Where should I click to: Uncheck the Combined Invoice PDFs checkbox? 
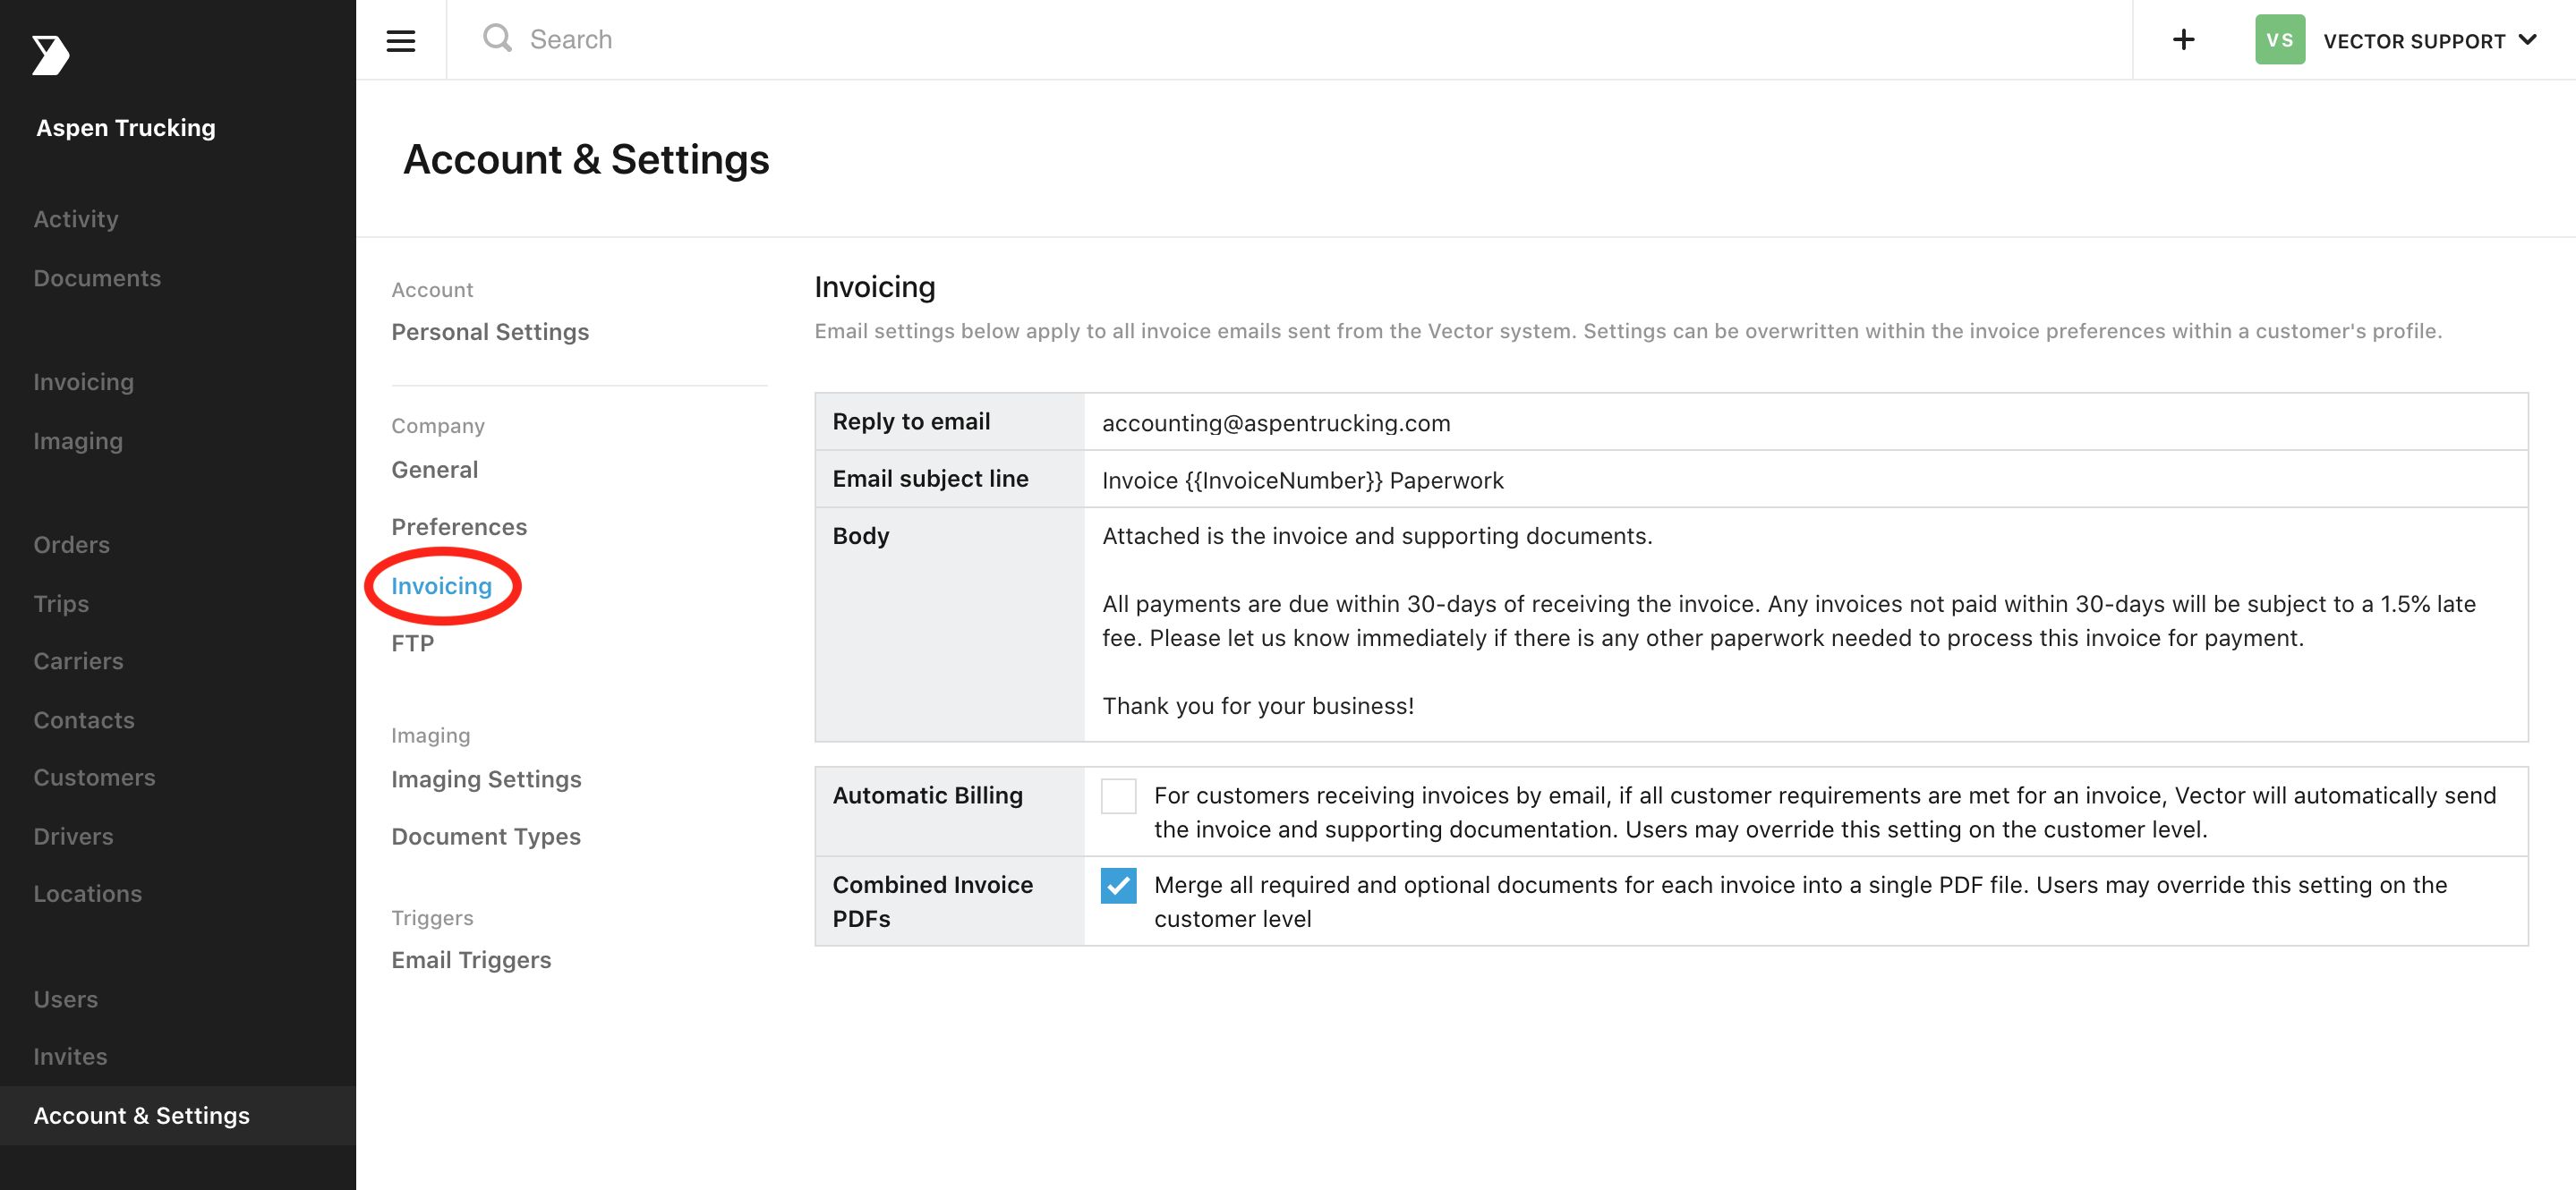click(1118, 885)
